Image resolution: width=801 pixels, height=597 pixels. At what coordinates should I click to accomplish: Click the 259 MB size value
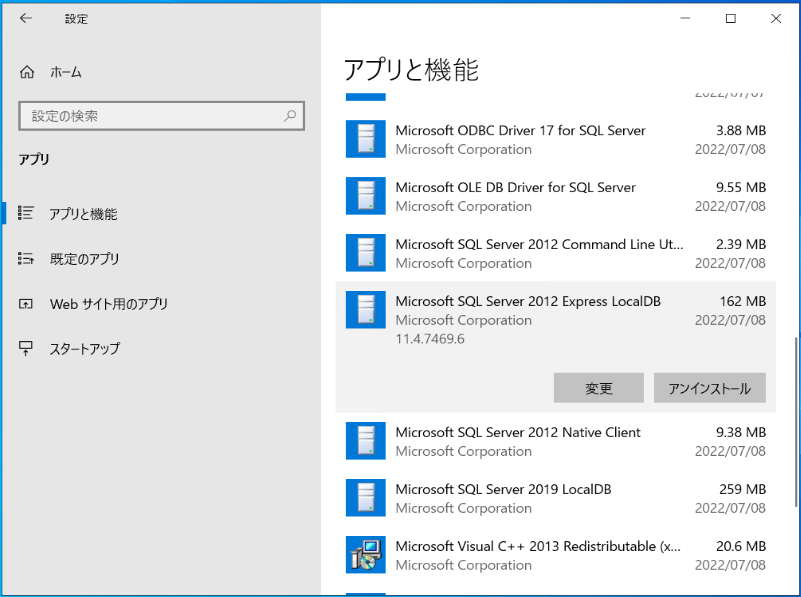(x=743, y=489)
